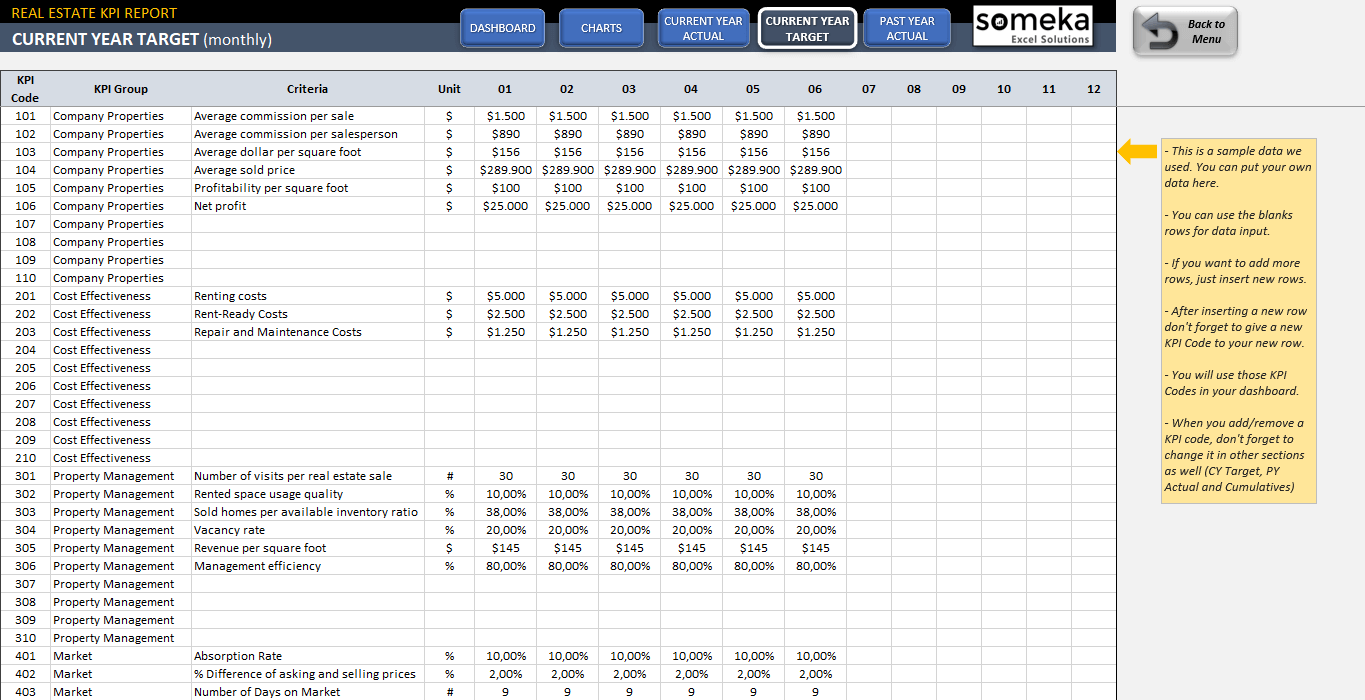
Task: Click the Criteria column header
Action: pos(307,88)
